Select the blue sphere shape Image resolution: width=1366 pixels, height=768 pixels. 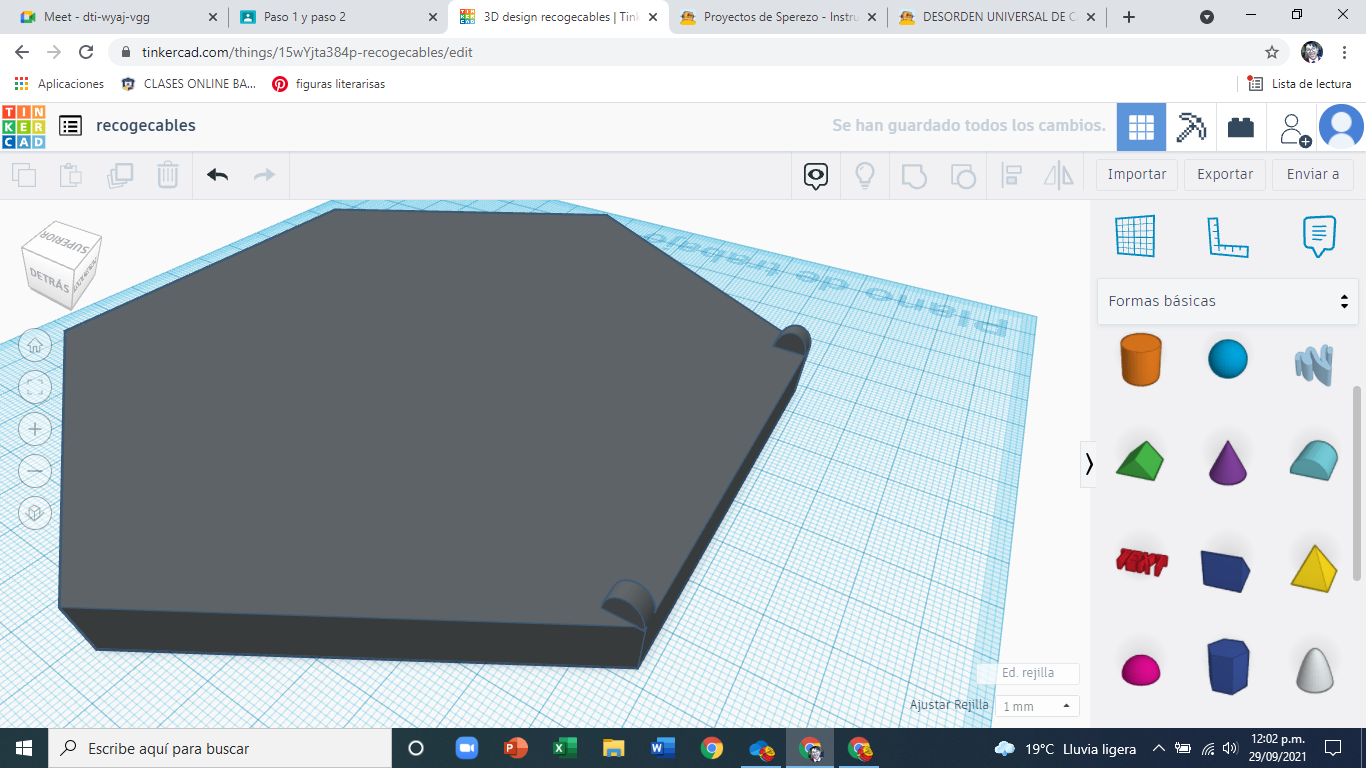1228,359
